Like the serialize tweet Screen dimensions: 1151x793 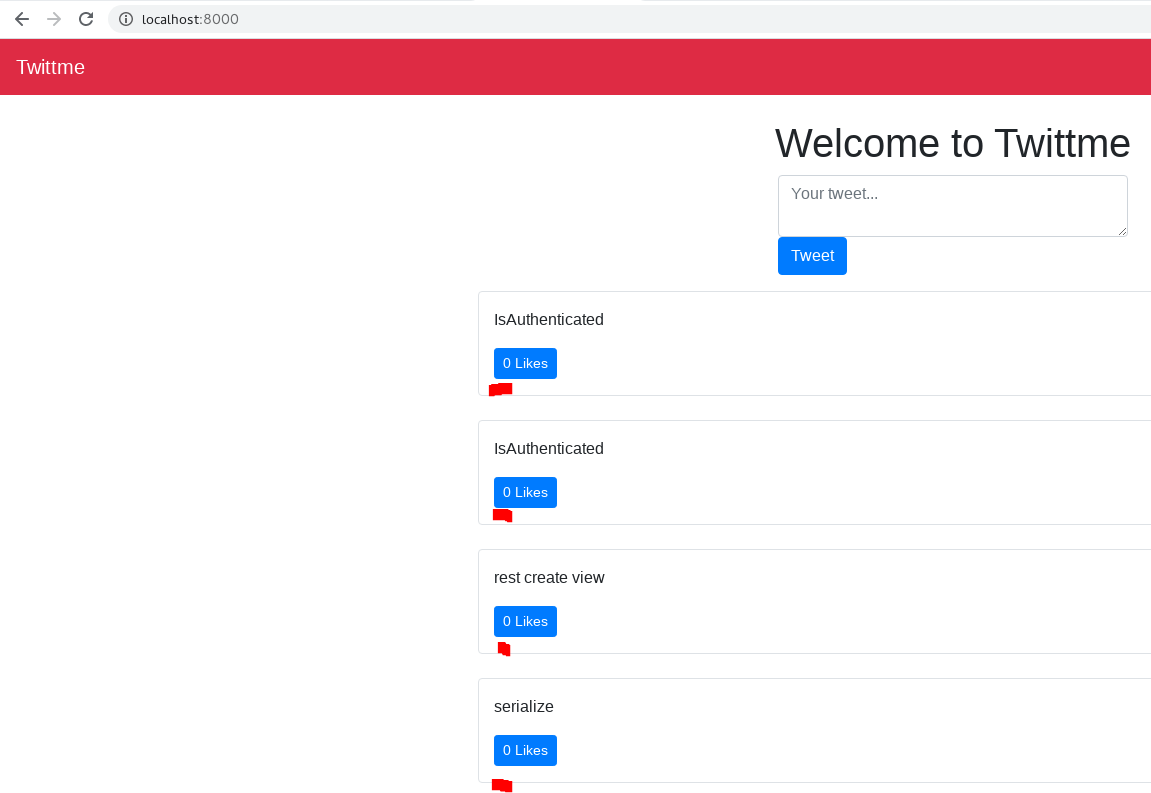pyautogui.click(x=525, y=750)
